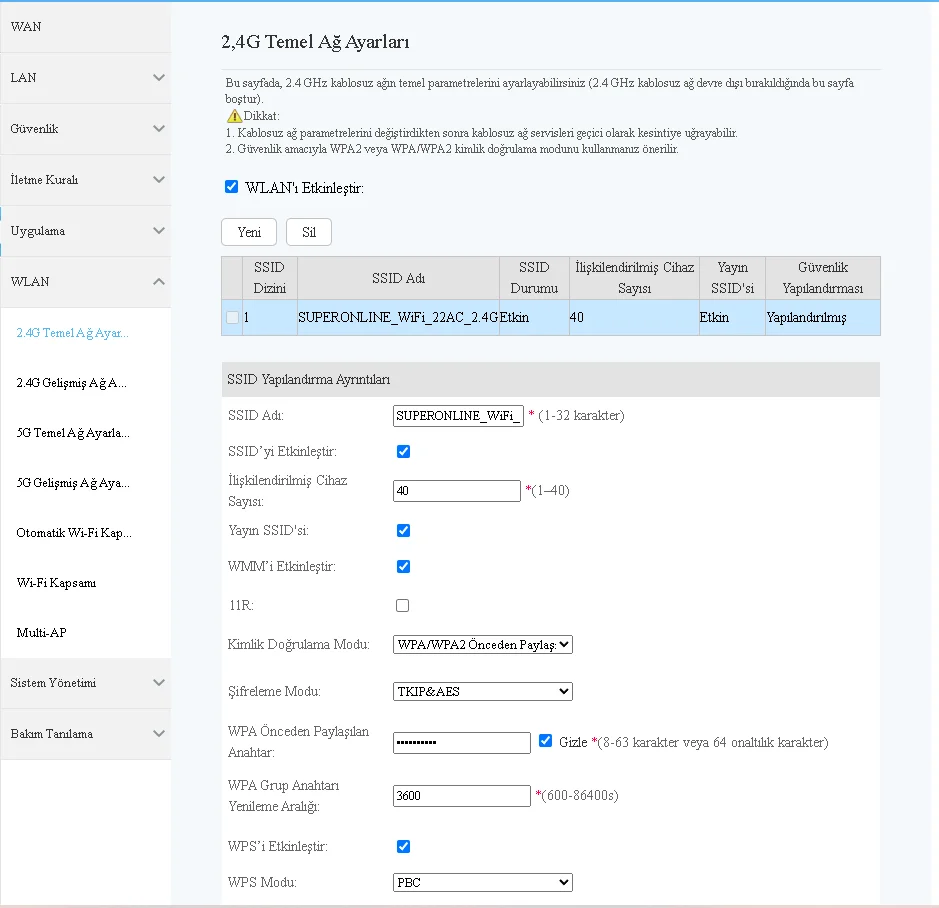Screen dimensions: 939x908
Task: Expand the Bakım Tanılama chevron icon
Action: coord(159,734)
